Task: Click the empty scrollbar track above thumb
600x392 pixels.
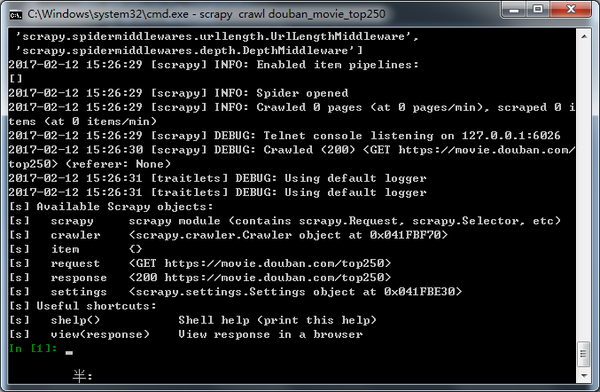Action: tap(584, 191)
